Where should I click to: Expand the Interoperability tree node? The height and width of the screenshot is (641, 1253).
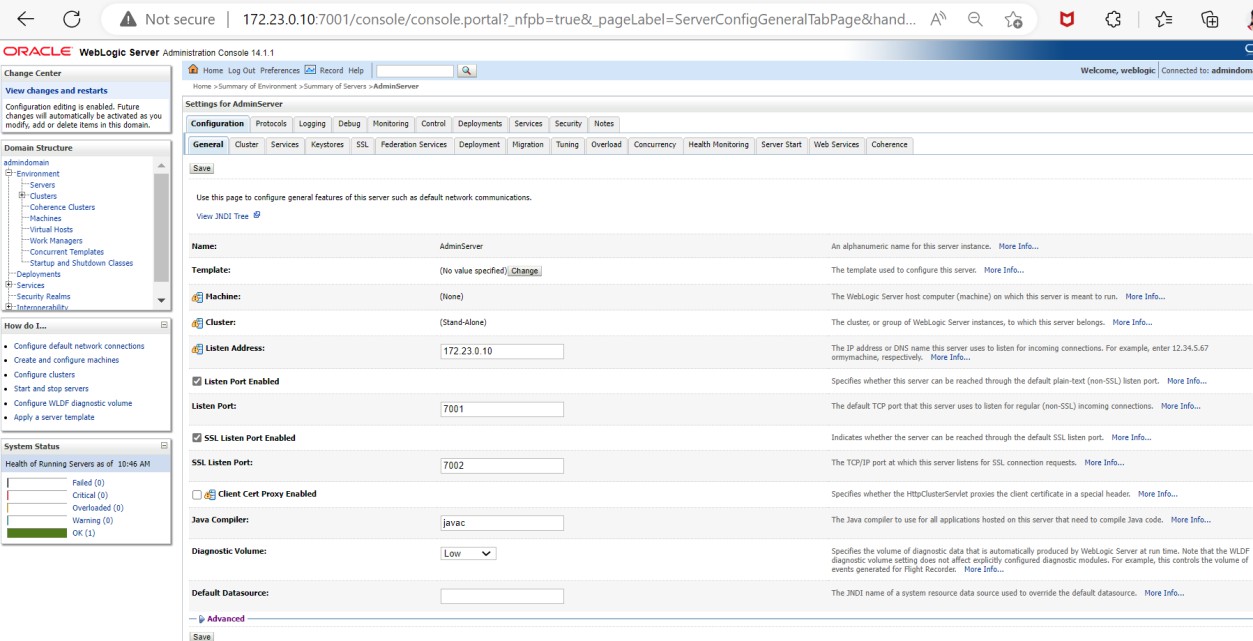click(9, 307)
